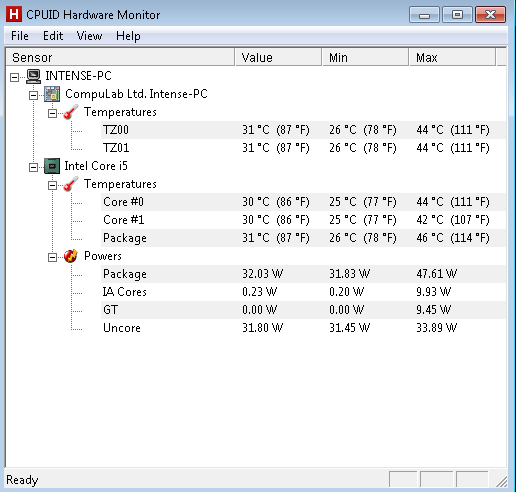Click the thermometer icon under CompuLab

pos(71,112)
